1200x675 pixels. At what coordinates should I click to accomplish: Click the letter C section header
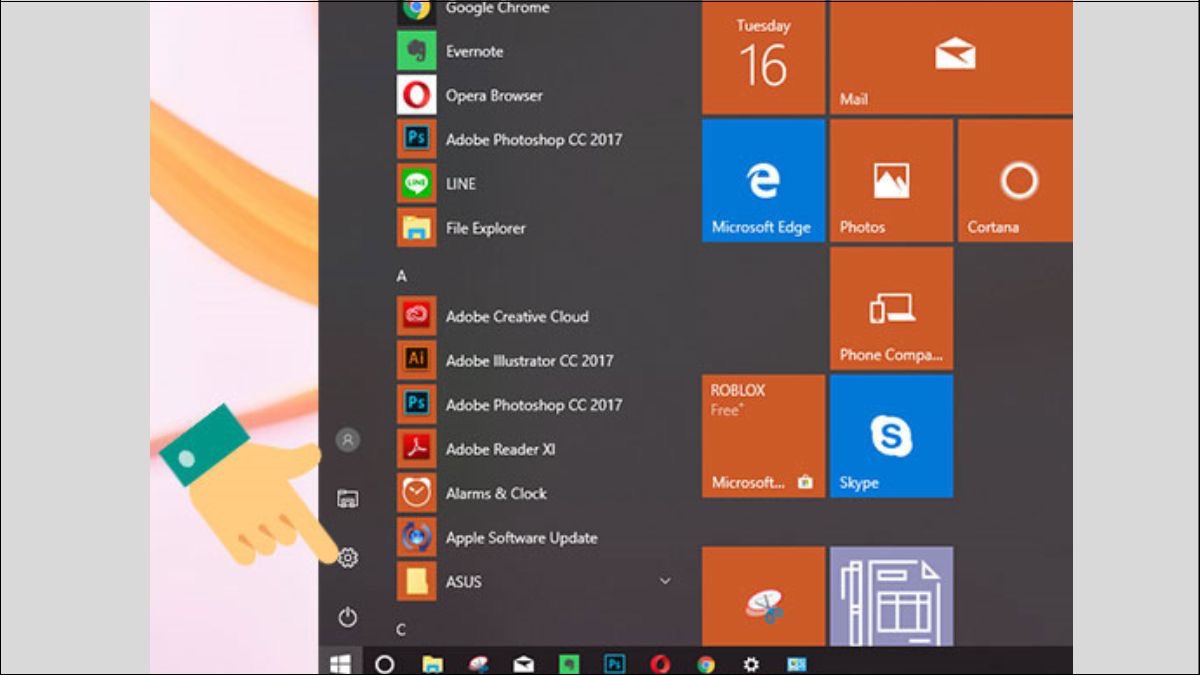click(x=401, y=629)
